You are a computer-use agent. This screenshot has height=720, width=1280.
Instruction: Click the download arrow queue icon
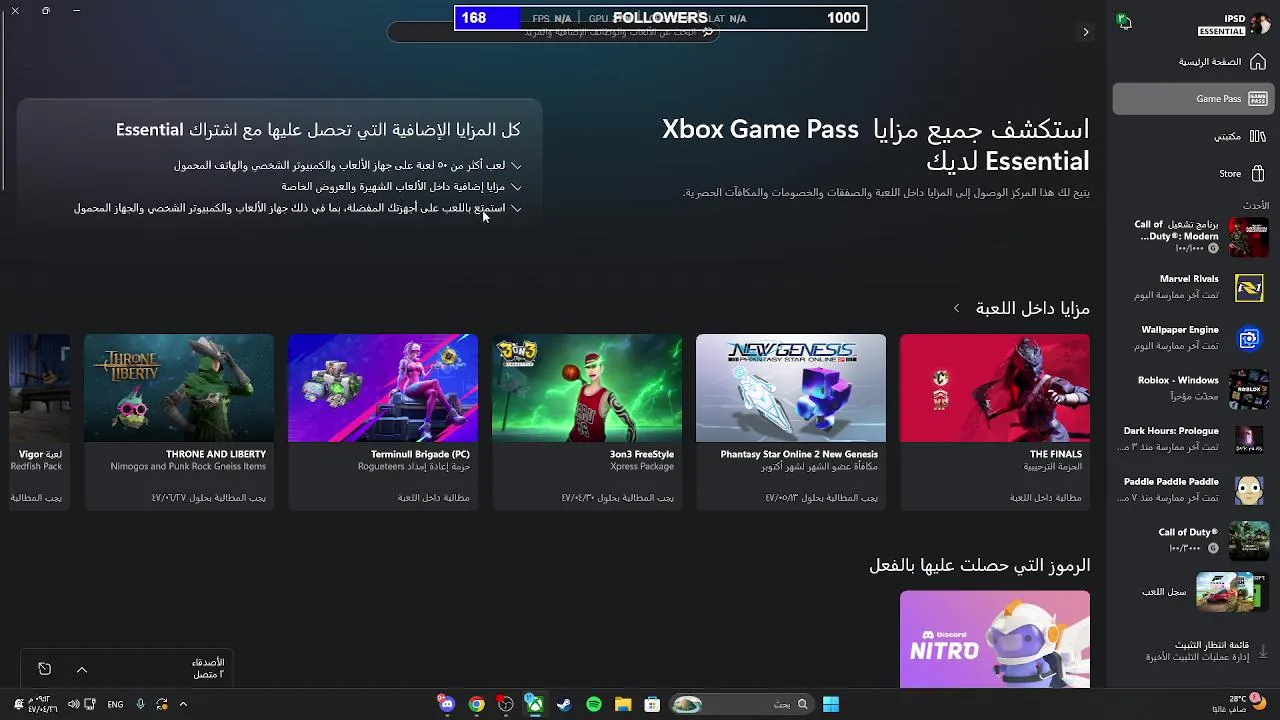point(1262,651)
